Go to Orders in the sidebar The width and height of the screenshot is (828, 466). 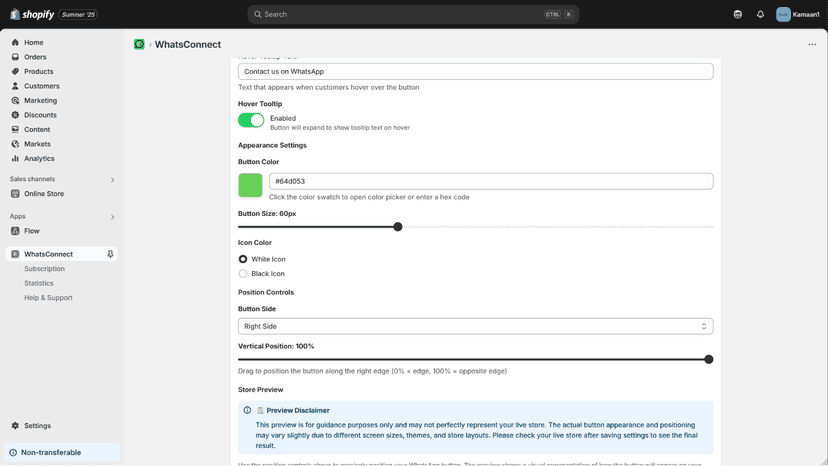pos(35,57)
